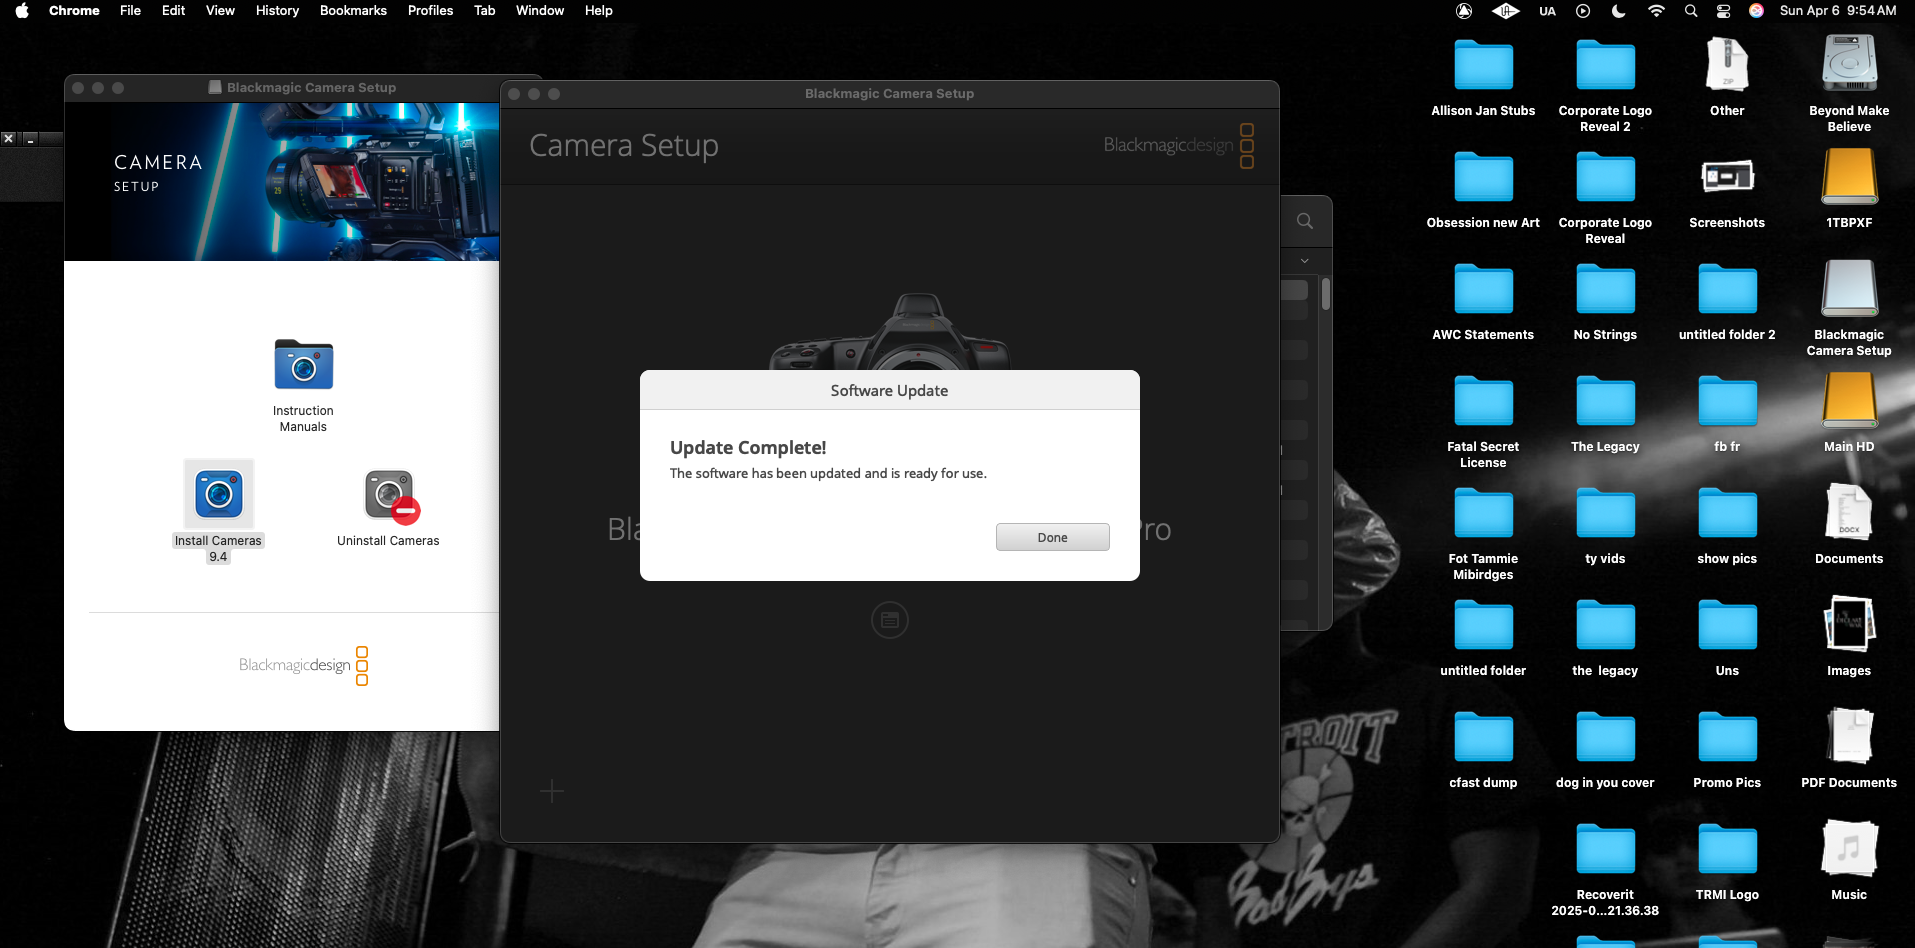Click the date and time clock
Screen dimensions: 1915x948
coord(1838,10)
